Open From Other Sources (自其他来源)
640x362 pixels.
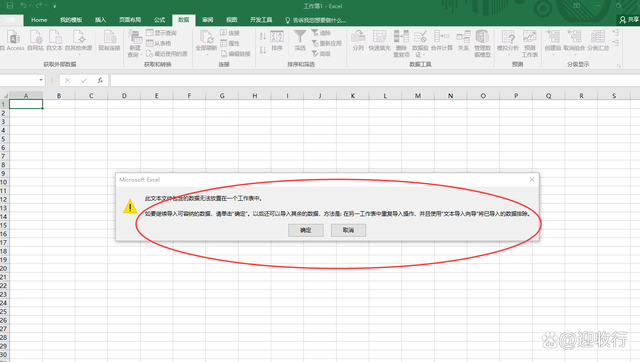point(79,42)
